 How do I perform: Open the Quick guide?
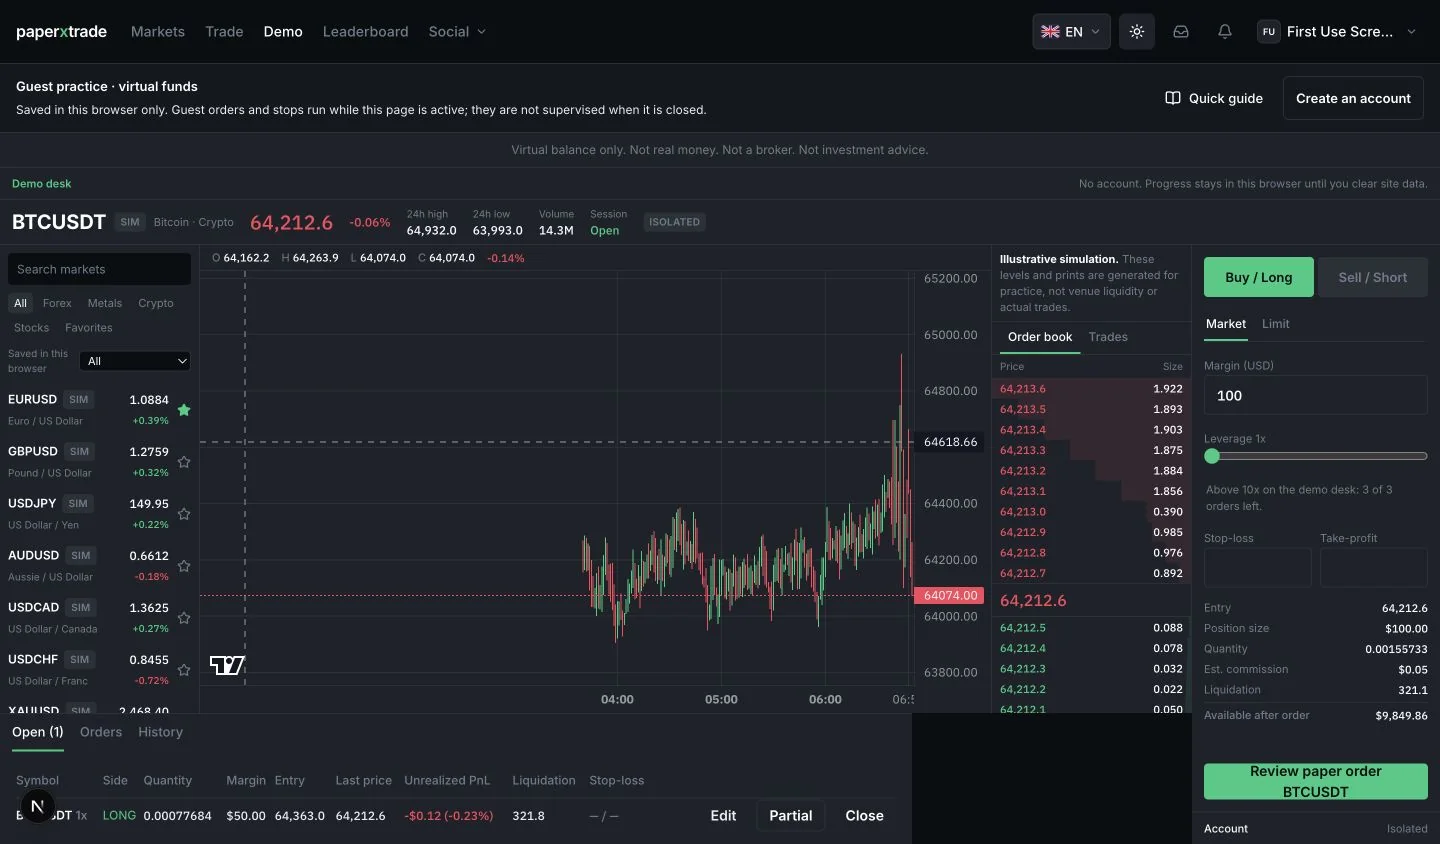1214,98
